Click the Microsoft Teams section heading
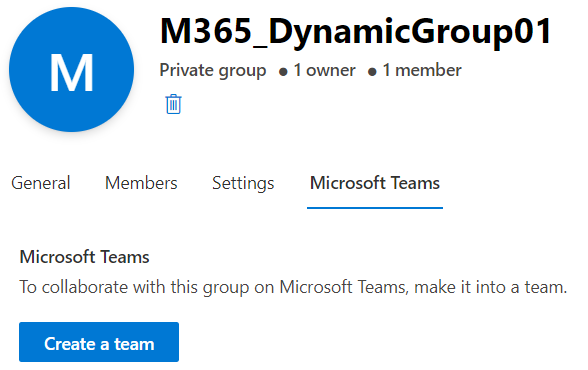The image size is (588, 370). pos(84,257)
